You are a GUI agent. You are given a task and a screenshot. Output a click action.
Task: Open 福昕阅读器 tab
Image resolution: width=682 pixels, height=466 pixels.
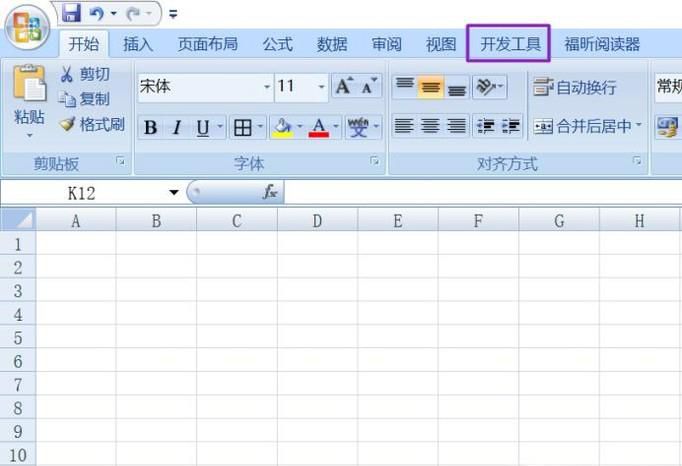pos(602,44)
